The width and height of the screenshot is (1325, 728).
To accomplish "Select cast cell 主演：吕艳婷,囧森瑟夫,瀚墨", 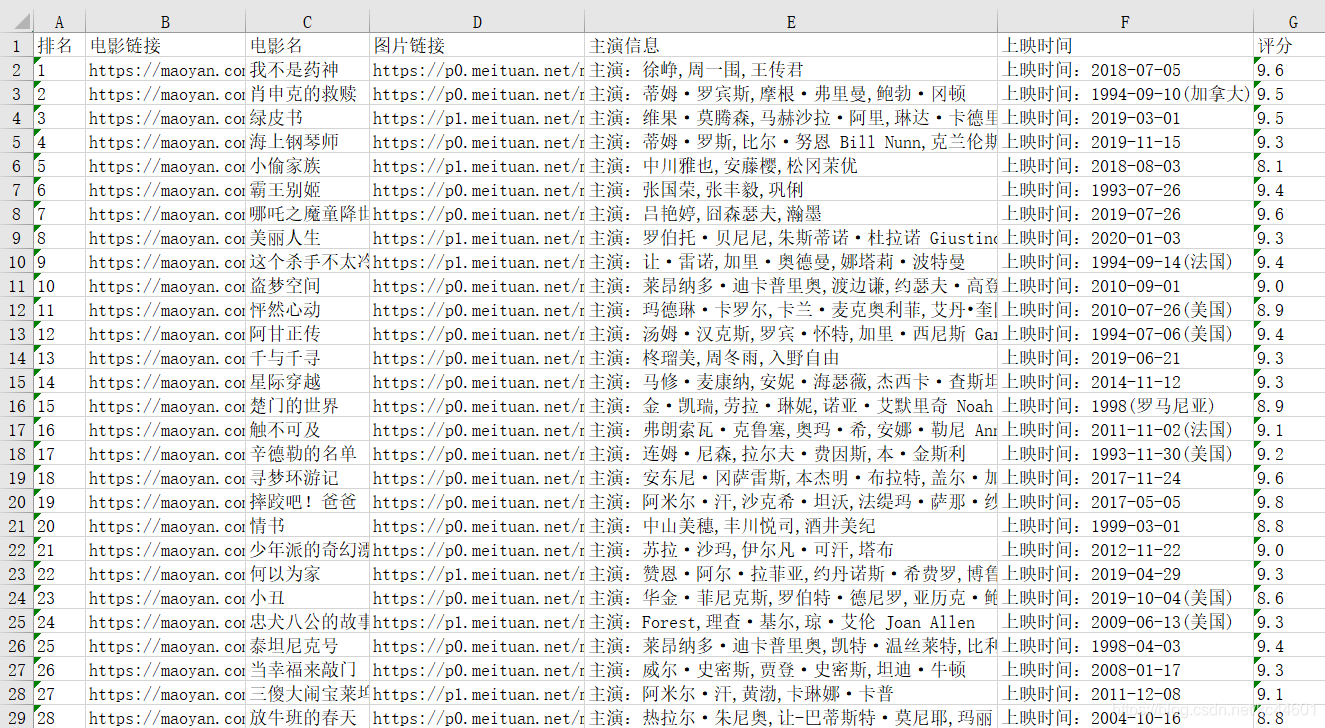I will (791, 214).
